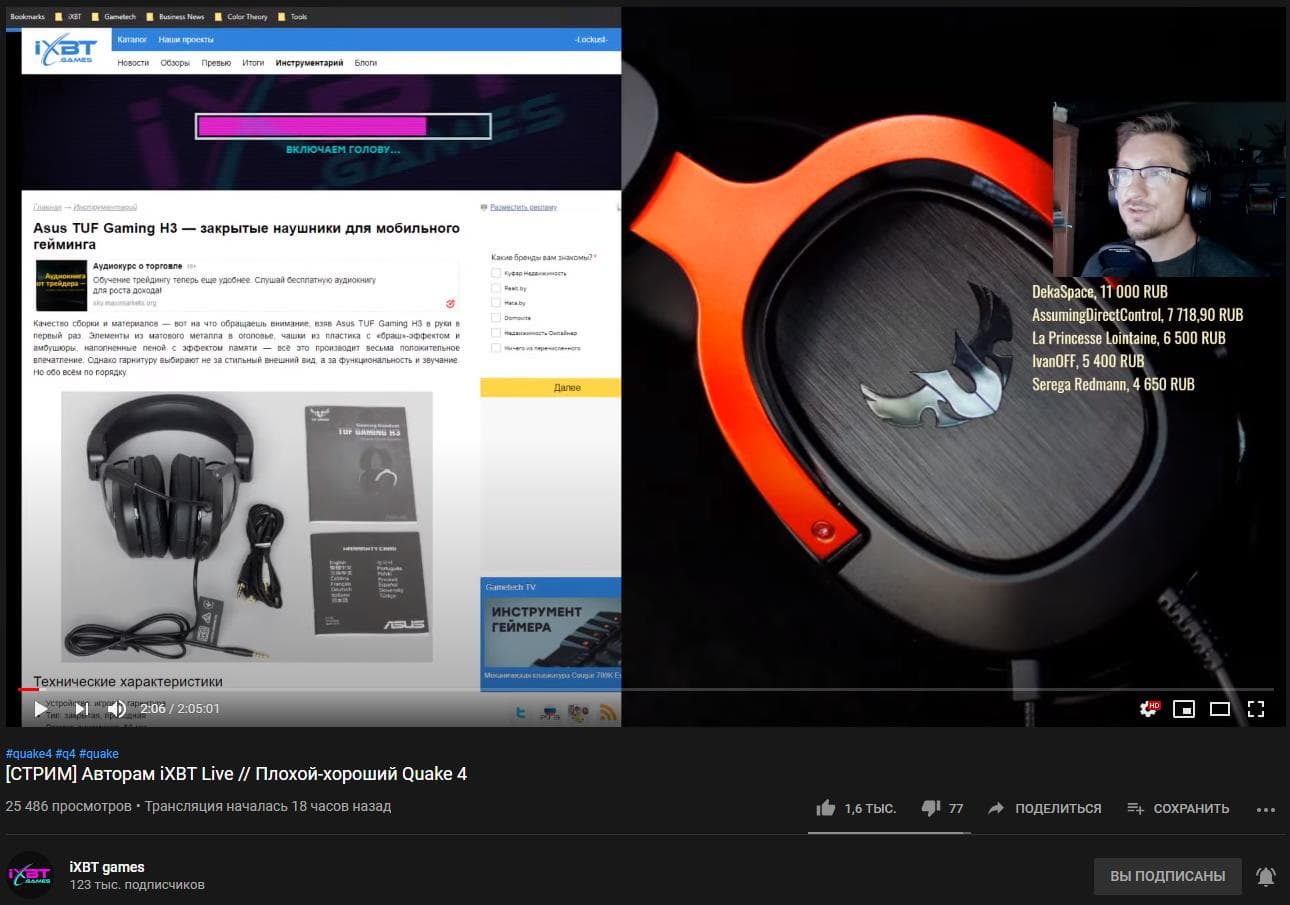Dislike the video with thumbs down

tap(930, 808)
